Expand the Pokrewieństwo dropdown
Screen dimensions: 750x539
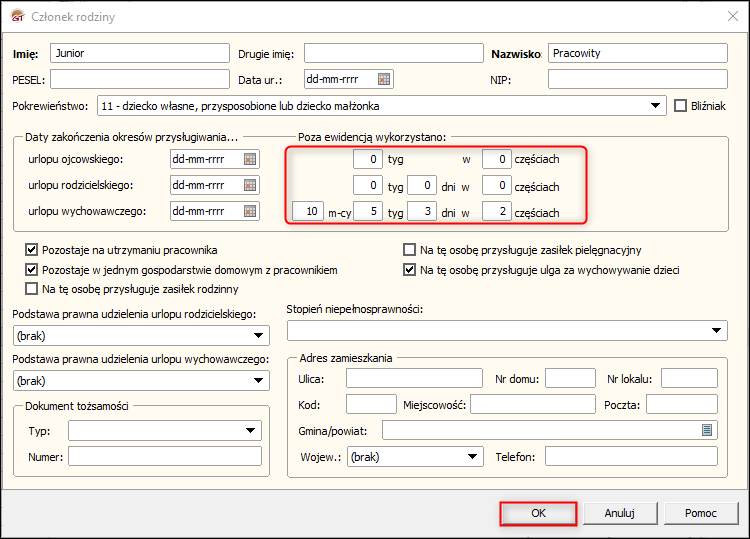656,105
